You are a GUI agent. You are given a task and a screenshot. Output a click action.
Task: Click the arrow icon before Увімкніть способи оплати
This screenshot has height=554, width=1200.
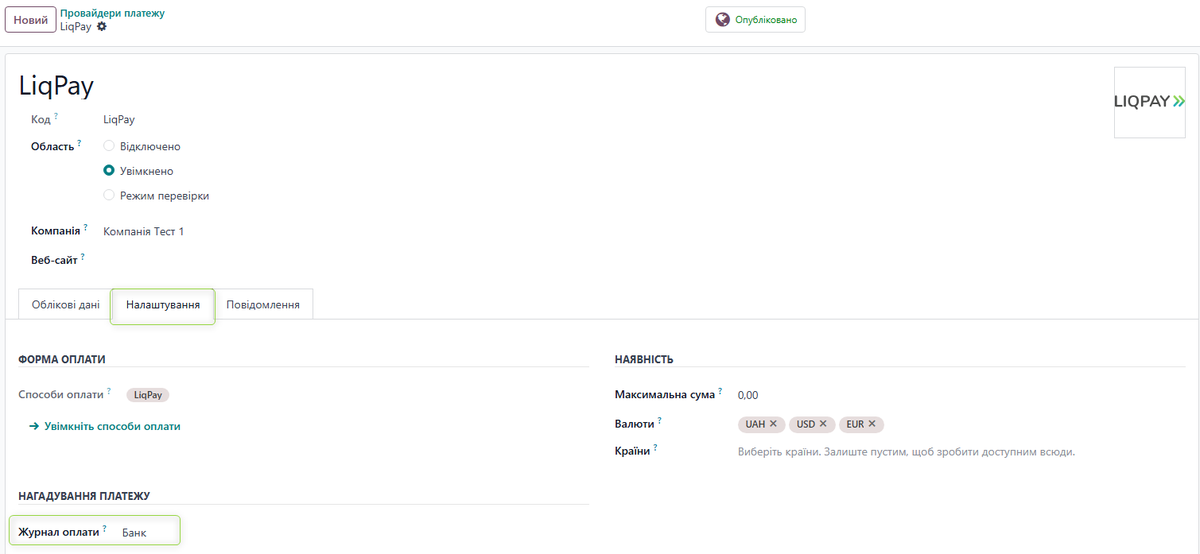pos(34,426)
